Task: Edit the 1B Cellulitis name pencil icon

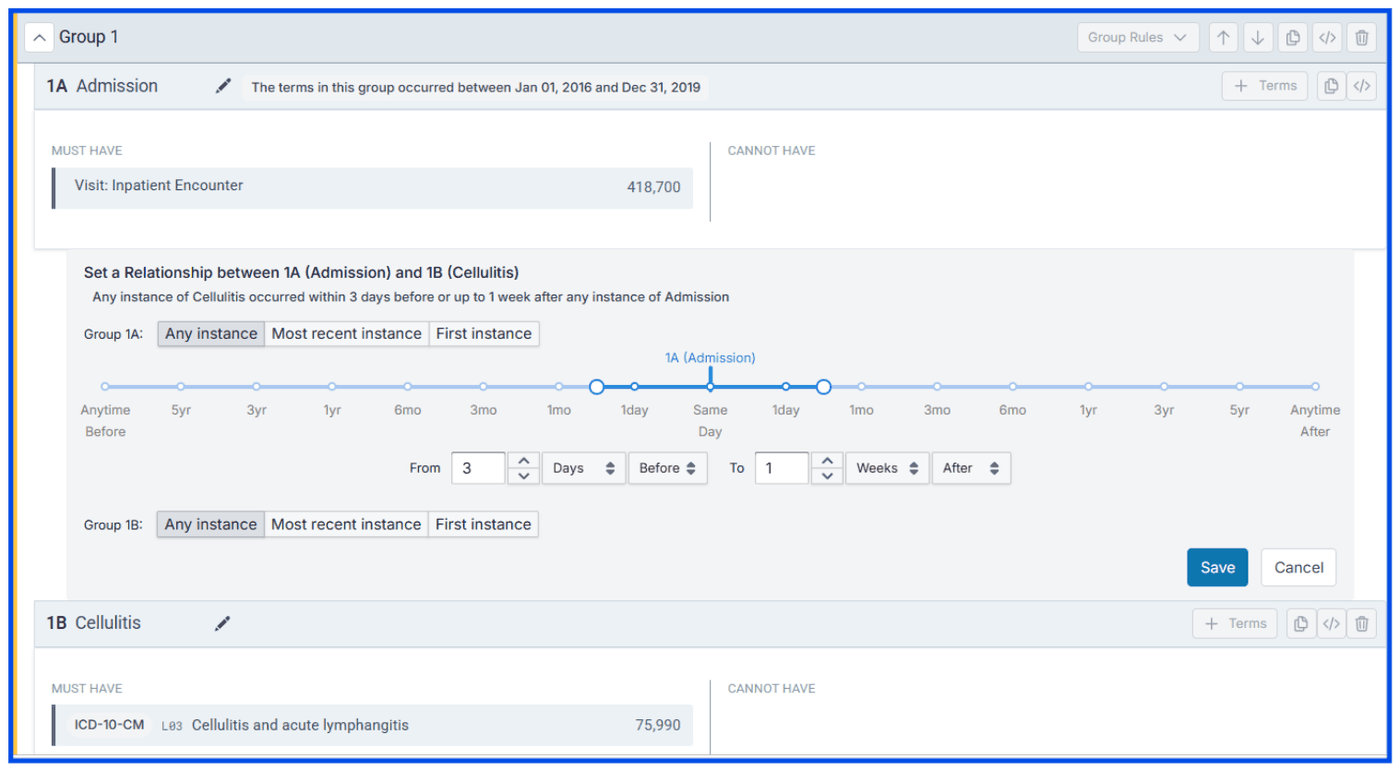Action: pos(222,624)
